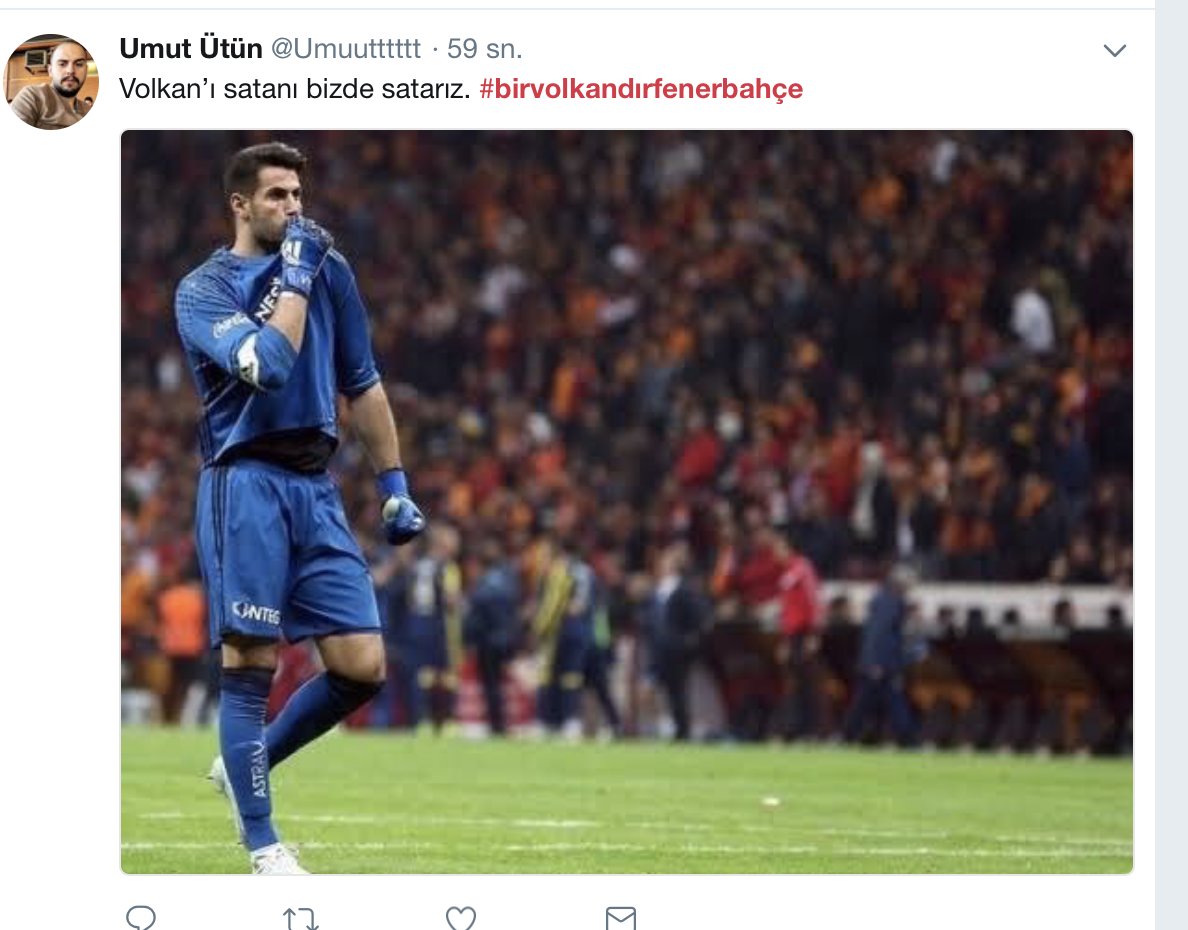Click the 59 sn. timestamp

(484, 48)
